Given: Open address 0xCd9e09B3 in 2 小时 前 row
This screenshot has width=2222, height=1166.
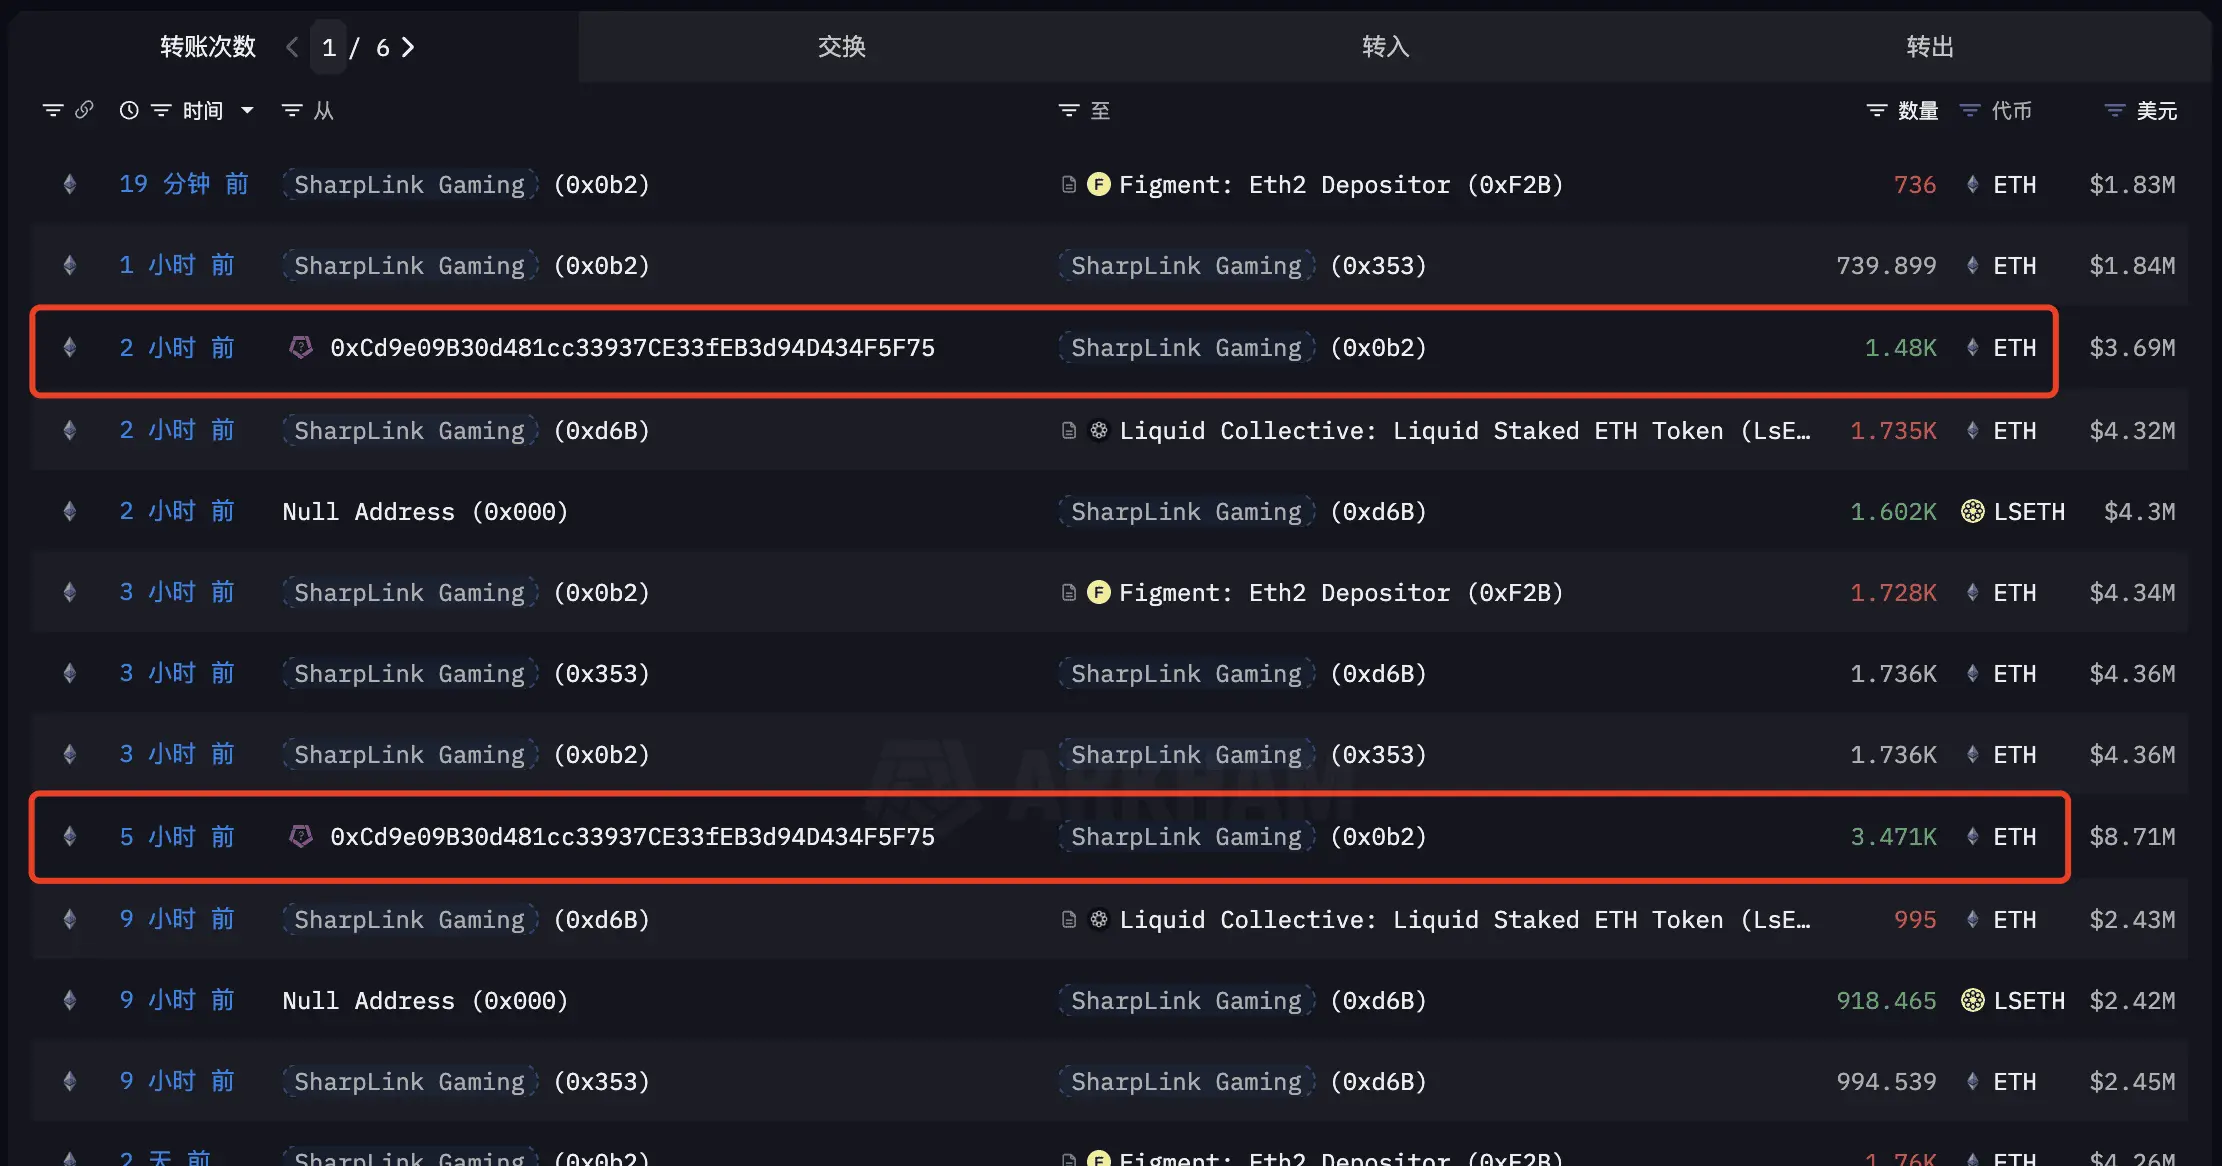Looking at the screenshot, I should [633, 348].
